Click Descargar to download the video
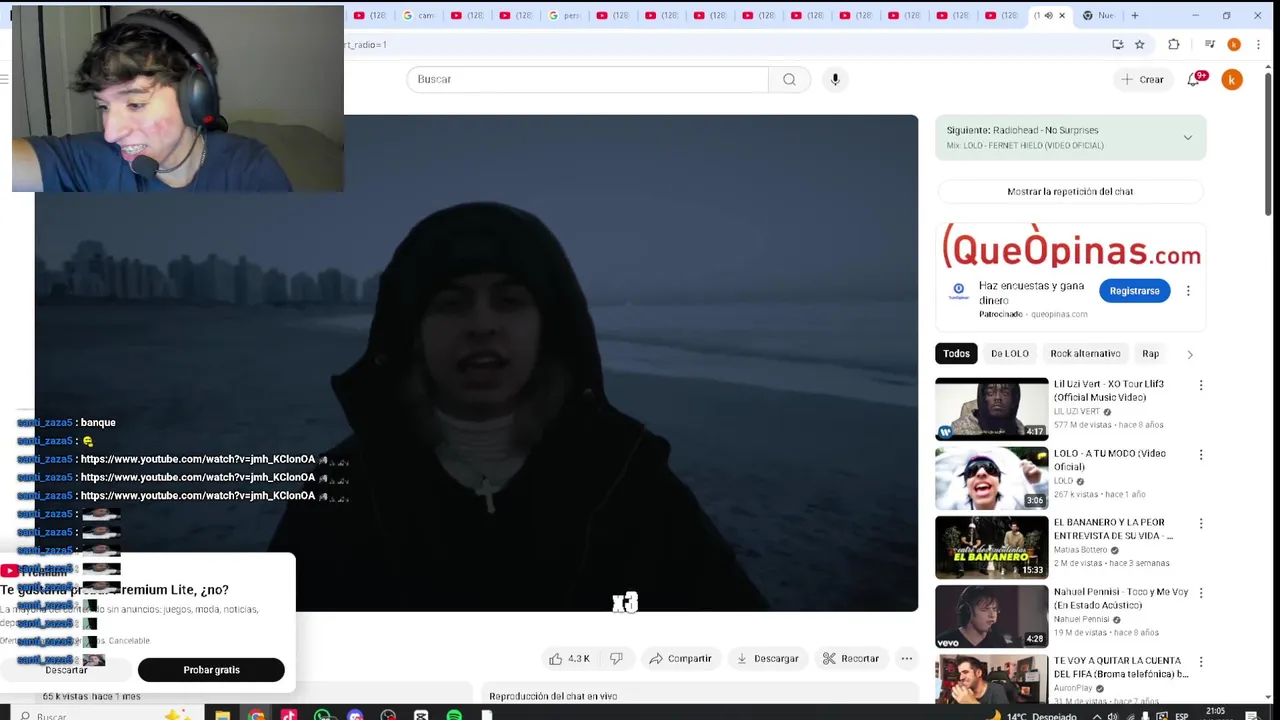Screen dimensions: 1280x720 pyautogui.click(x=767, y=659)
